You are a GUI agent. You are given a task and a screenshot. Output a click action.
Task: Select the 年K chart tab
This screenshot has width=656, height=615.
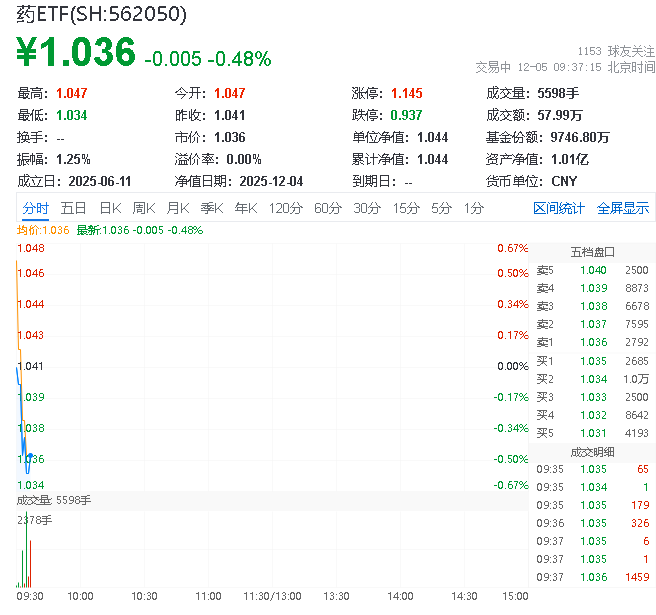point(246,208)
